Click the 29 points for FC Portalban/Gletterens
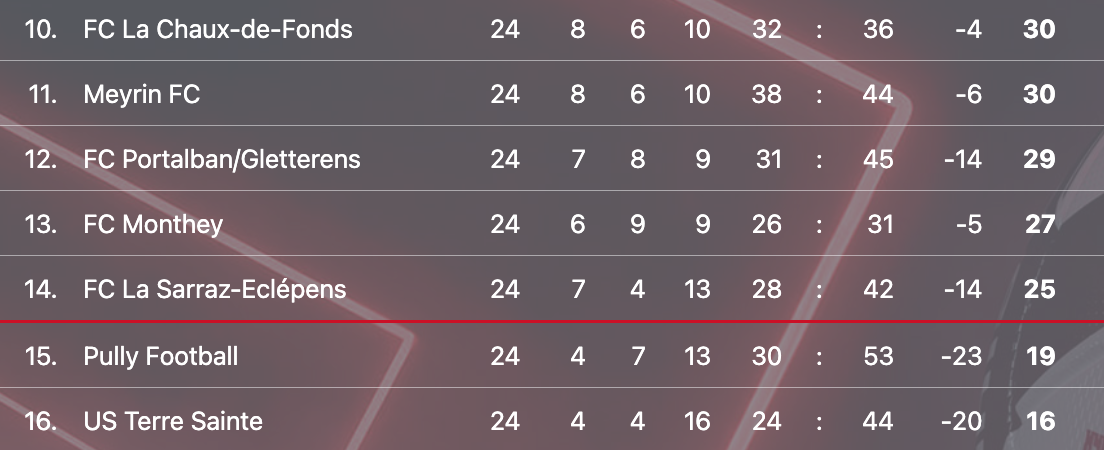The height and width of the screenshot is (450, 1104). click(x=1039, y=159)
